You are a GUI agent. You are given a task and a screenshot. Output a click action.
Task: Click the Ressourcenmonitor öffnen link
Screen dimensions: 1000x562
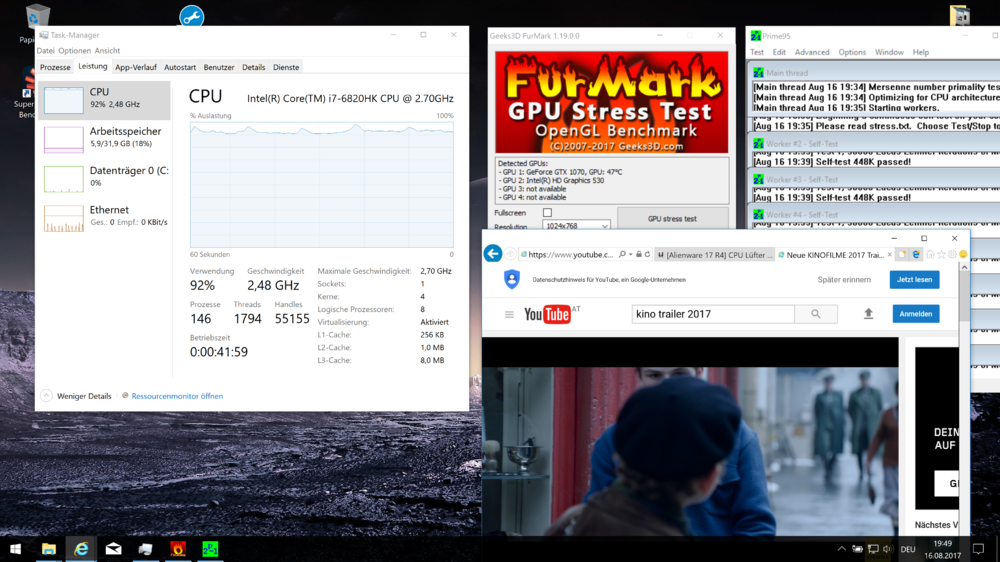[176, 396]
